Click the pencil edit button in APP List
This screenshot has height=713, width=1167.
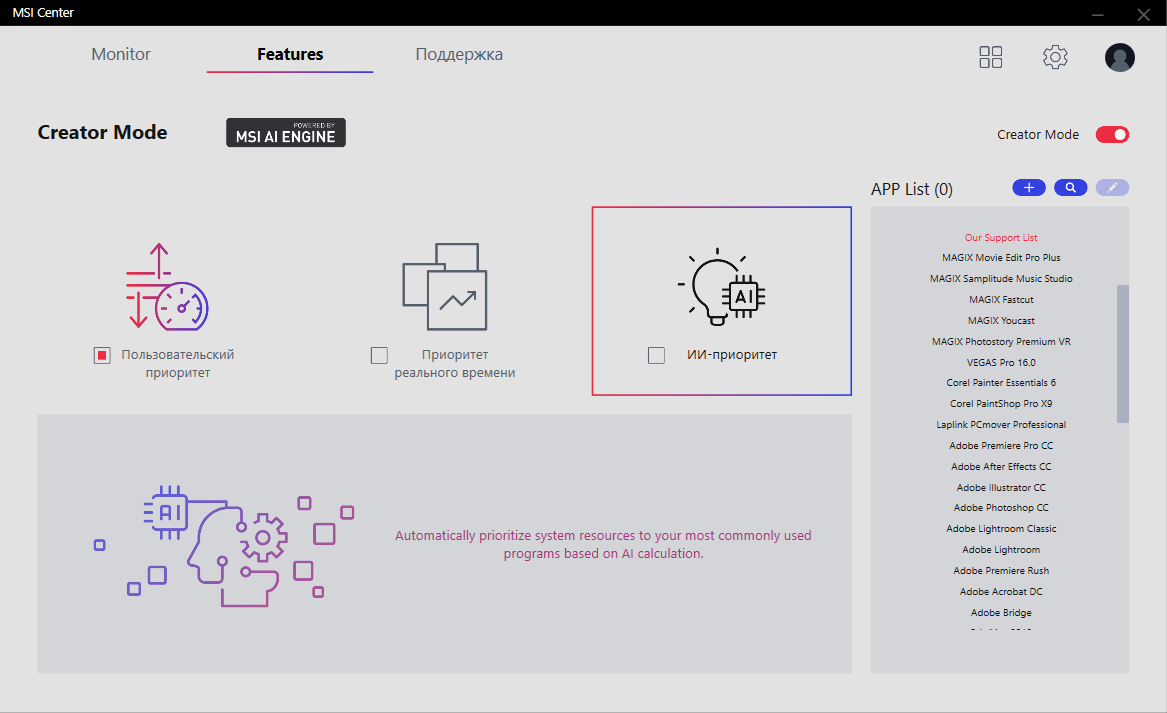click(x=1112, y=188)
